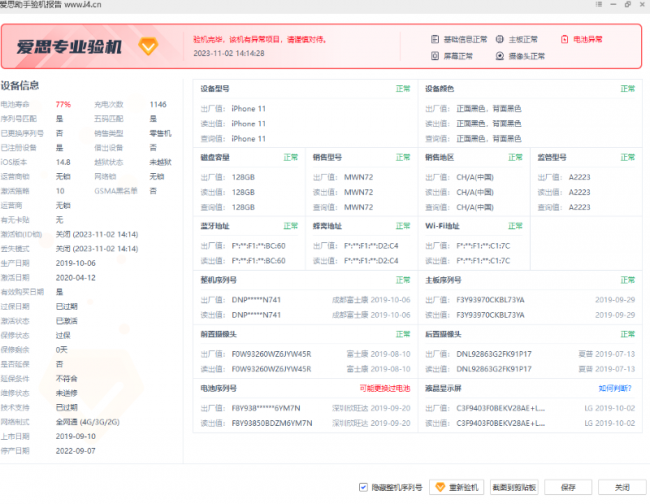Click 电池序列号 读出值 F8Y93850BDZM6YM7N
650x504 pixels.
point(272,423)
